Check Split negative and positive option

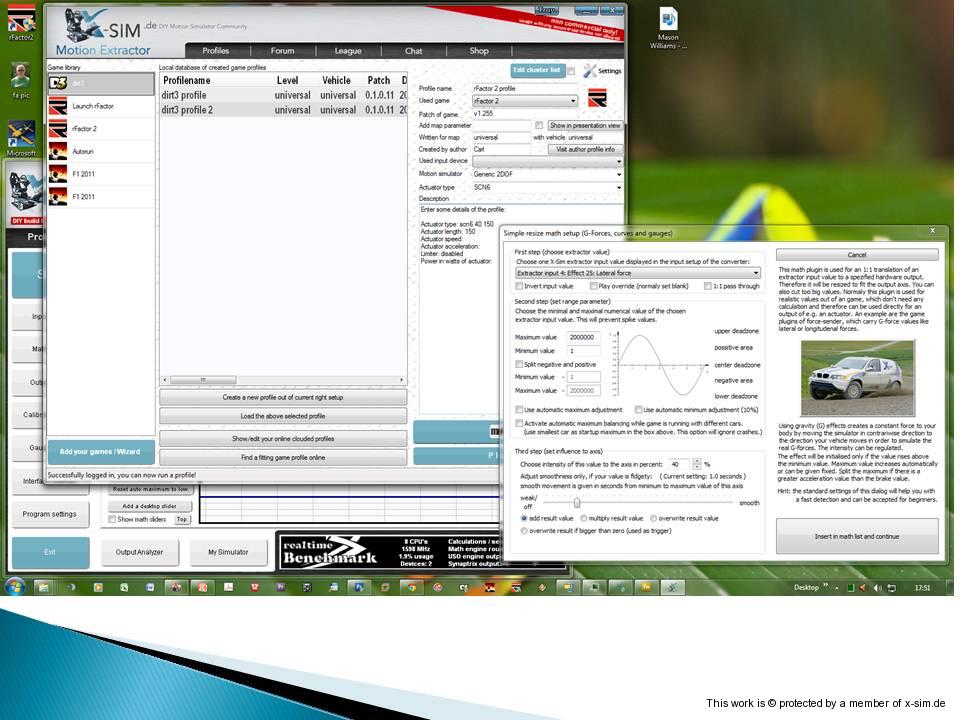coord(519,364)
